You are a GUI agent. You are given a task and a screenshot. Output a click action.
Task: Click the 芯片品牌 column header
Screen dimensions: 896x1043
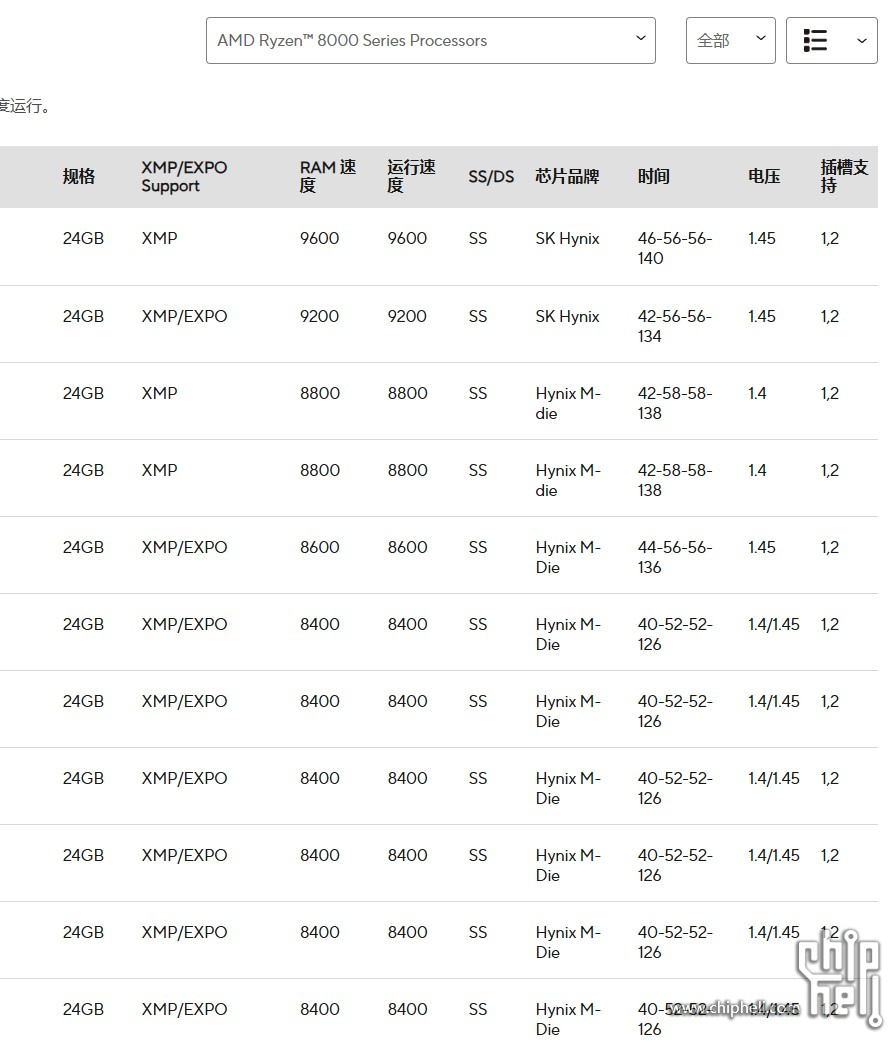(x=567, y=177)
